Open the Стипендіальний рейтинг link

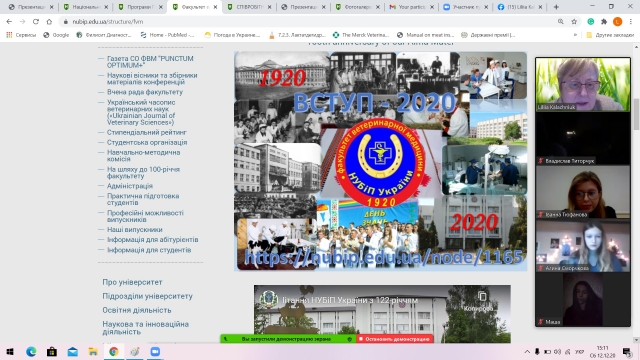tap(147, 132)
